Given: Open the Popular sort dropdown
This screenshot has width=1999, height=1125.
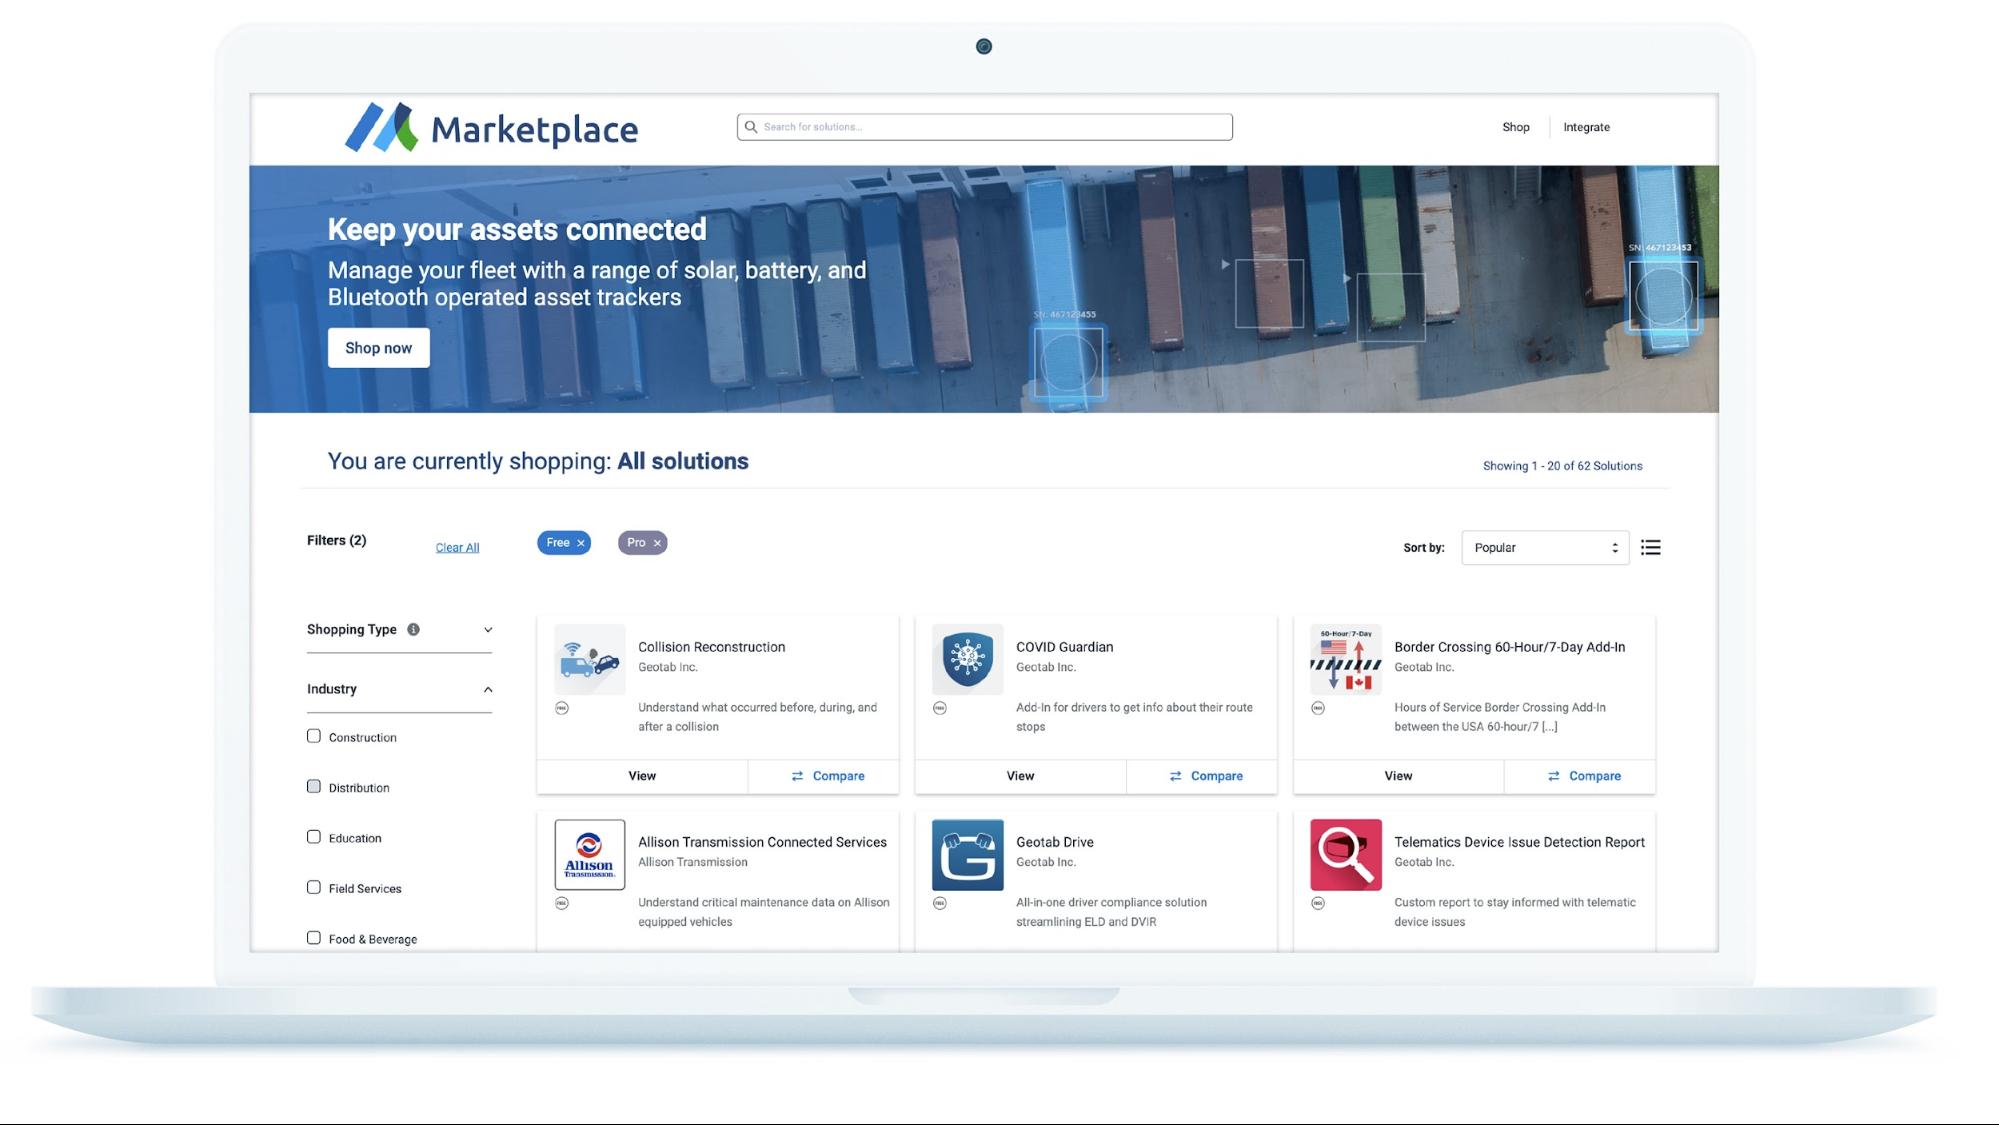Looking at the screenshot, I should (x=1545, y=547).
